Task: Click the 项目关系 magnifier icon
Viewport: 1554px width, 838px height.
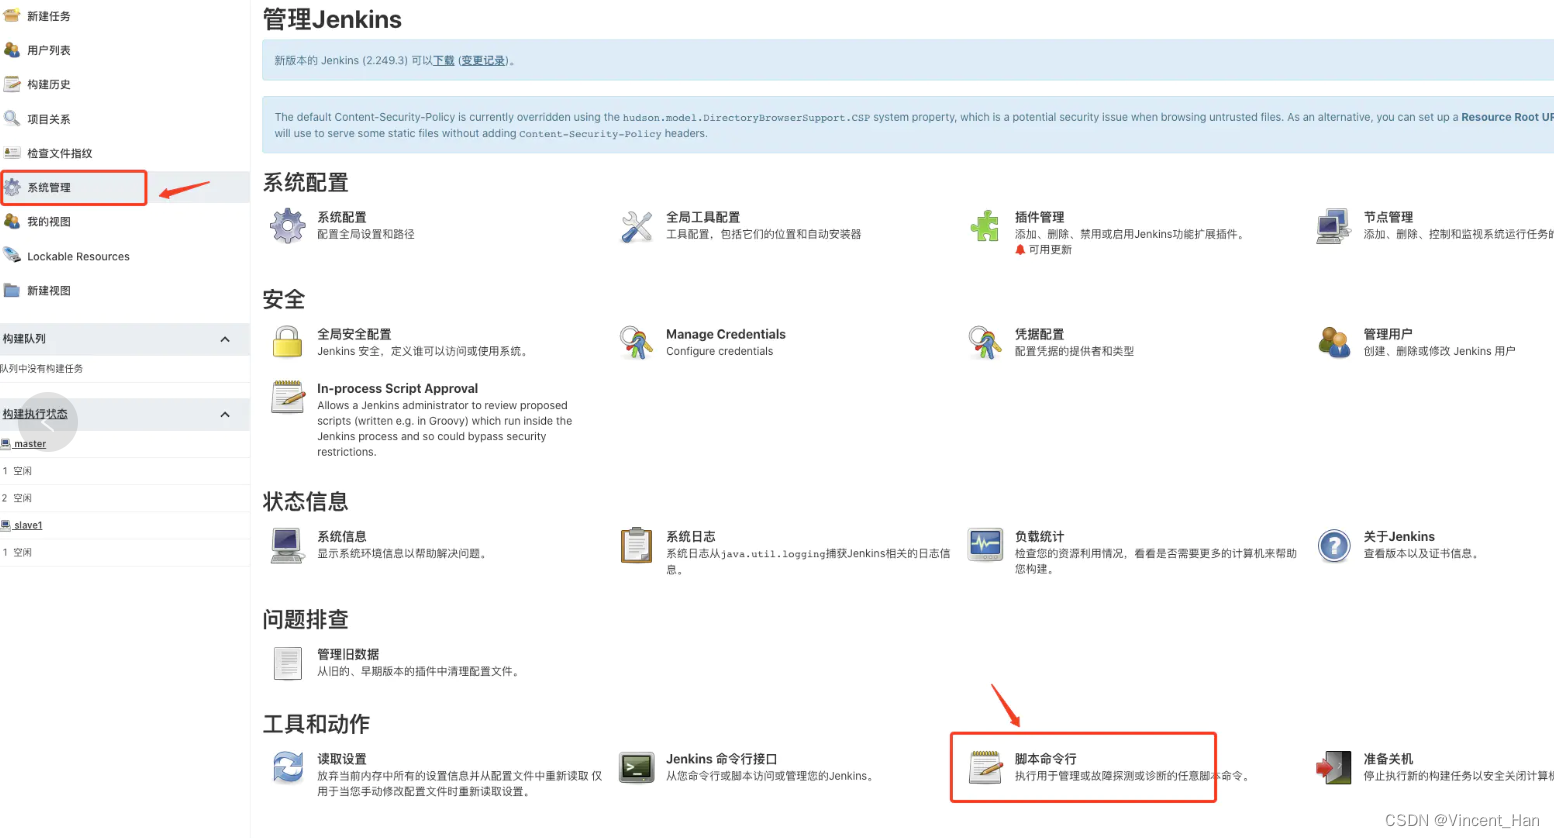Action: (x=12, y=118)
